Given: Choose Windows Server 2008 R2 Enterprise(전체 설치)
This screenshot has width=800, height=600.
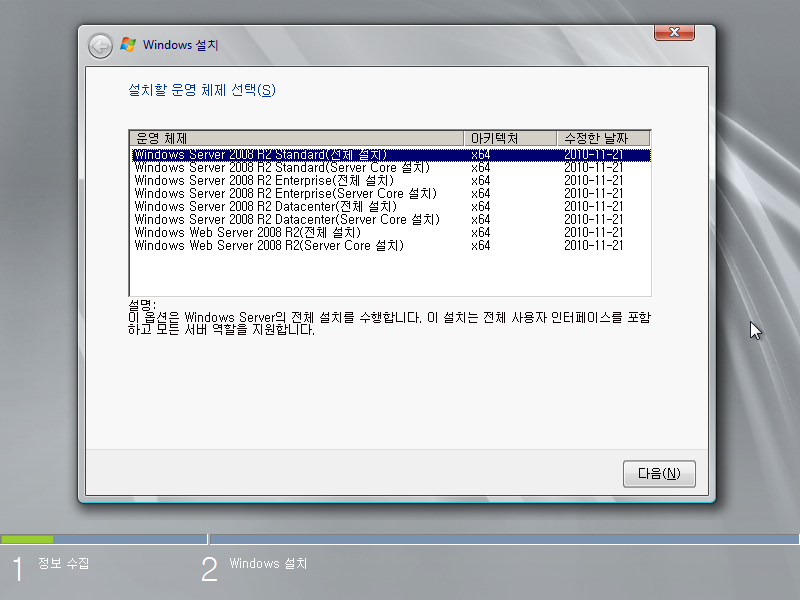Looking at the screenshot, I should [x=391, y=181].
